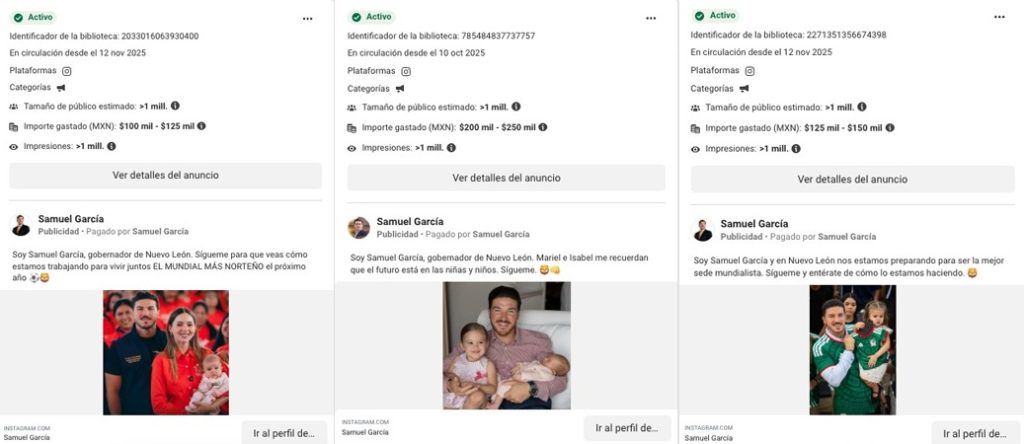Click Instagram platform icon on first ad
Screen dimensions: 1024x444
coord(67,71)
